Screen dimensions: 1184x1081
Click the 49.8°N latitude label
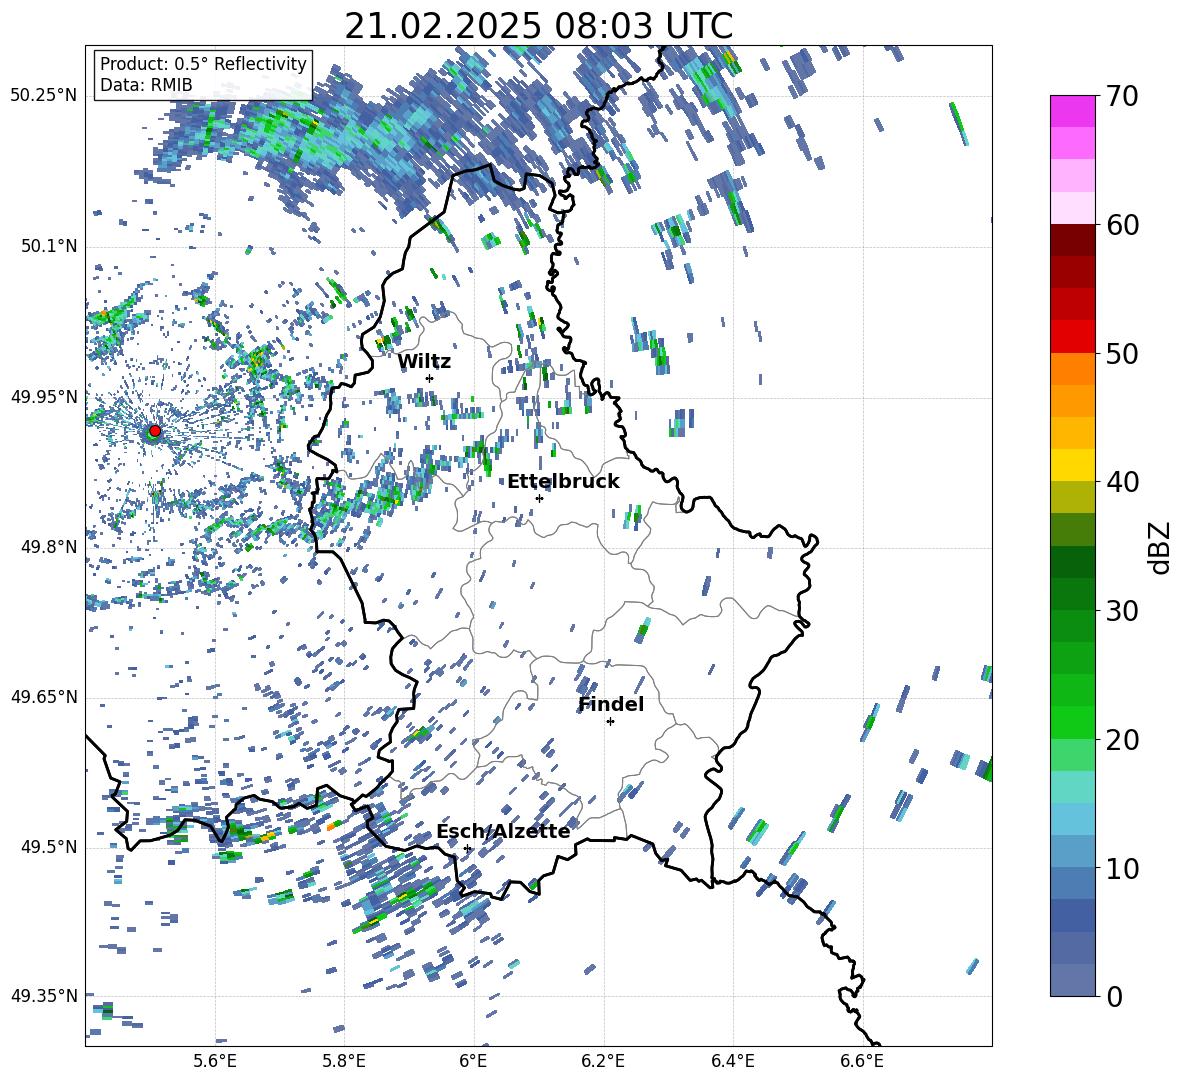point(50,547)
